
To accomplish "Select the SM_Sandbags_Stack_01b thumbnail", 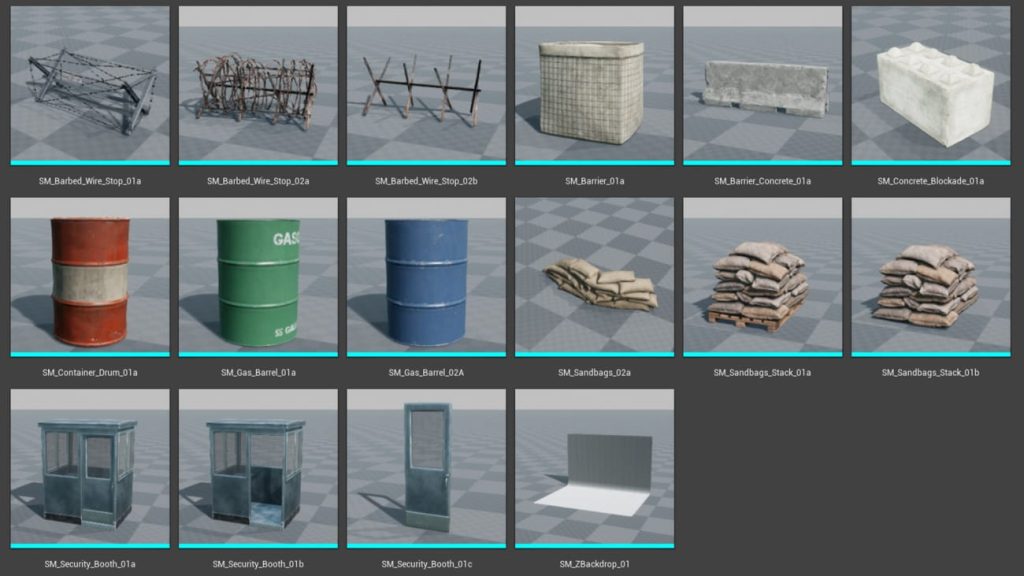I will click(931, 278).
